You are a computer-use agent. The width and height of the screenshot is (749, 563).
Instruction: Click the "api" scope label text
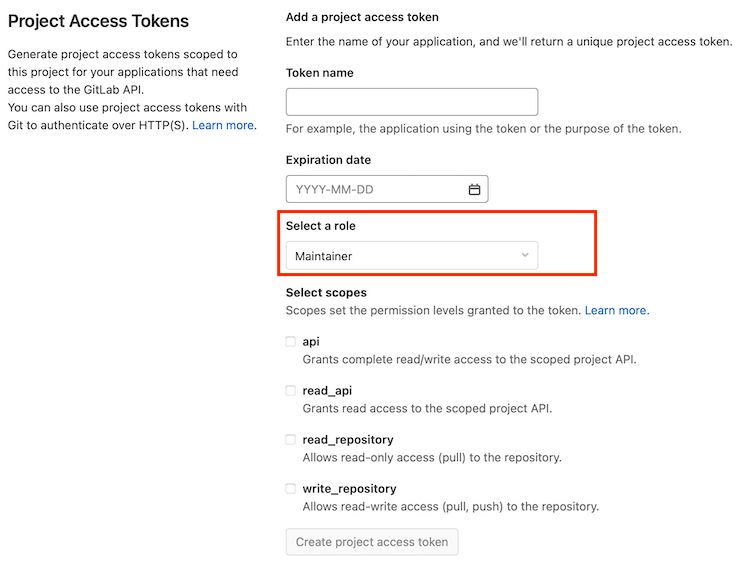point(311,342)
